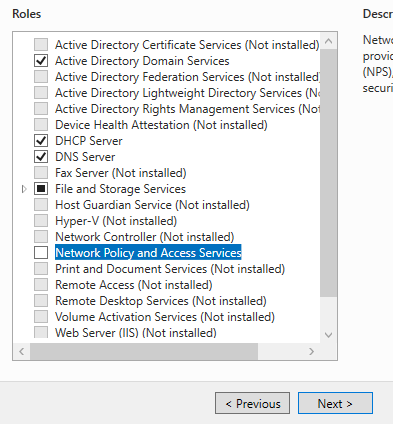
Task: Click the Device Health Attestation checkbox
Action: pyautogui.click(x=41, y=125)
